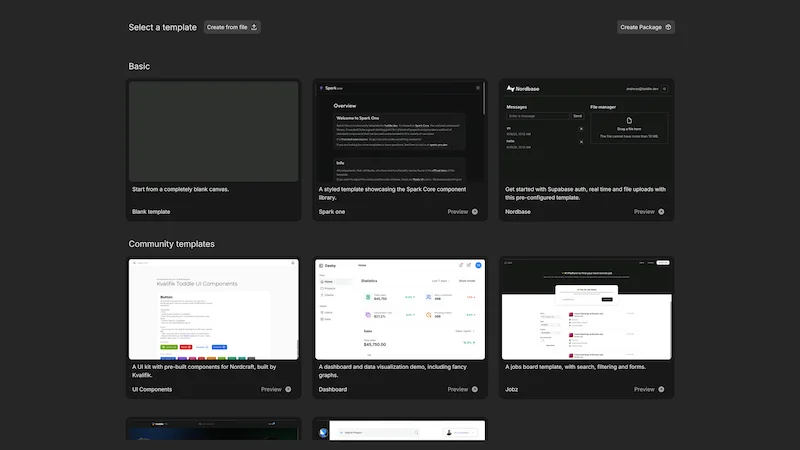Open the Create Package button

645,27
